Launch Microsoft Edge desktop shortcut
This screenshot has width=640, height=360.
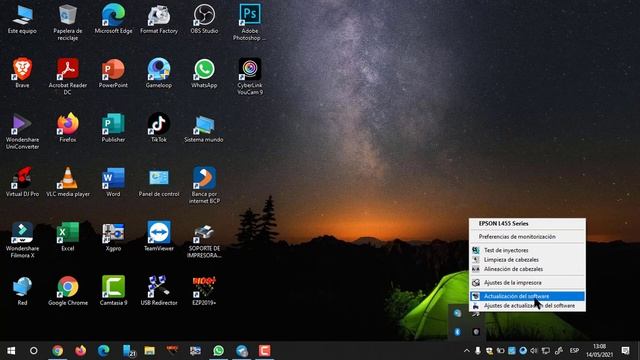click(x=113, y=19)
